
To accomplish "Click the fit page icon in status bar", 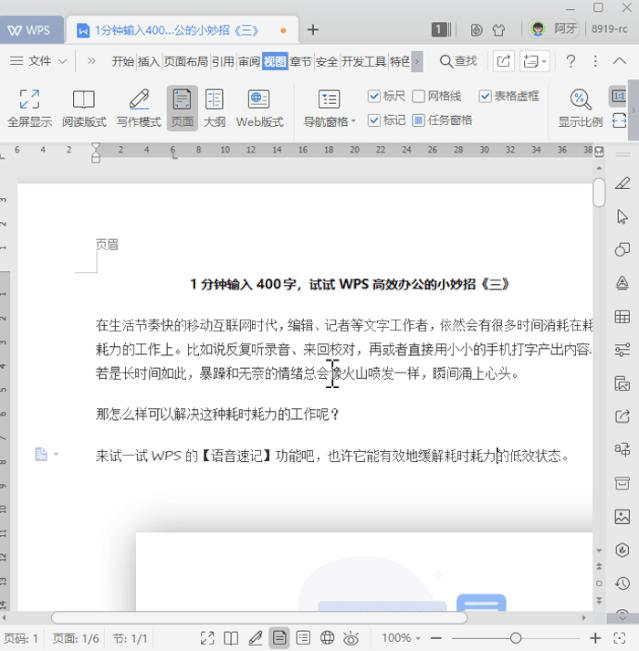I will 619,638.
